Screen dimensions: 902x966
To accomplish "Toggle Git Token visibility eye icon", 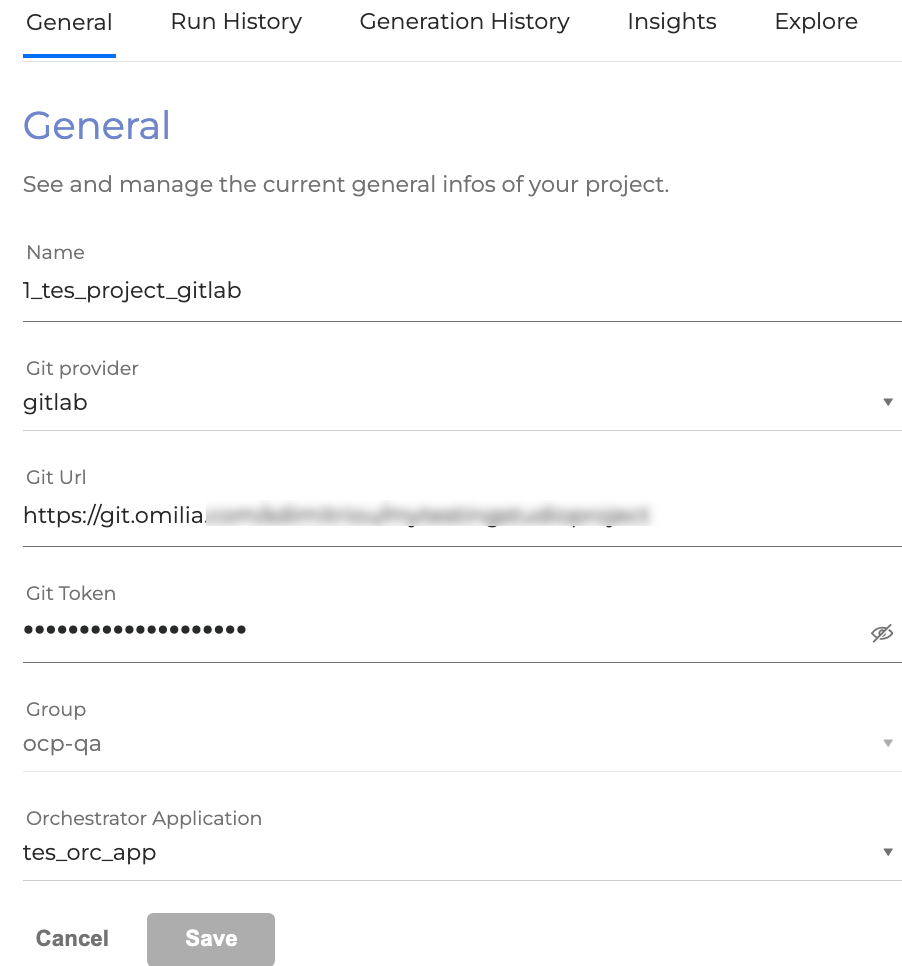I will click(881, 633).
